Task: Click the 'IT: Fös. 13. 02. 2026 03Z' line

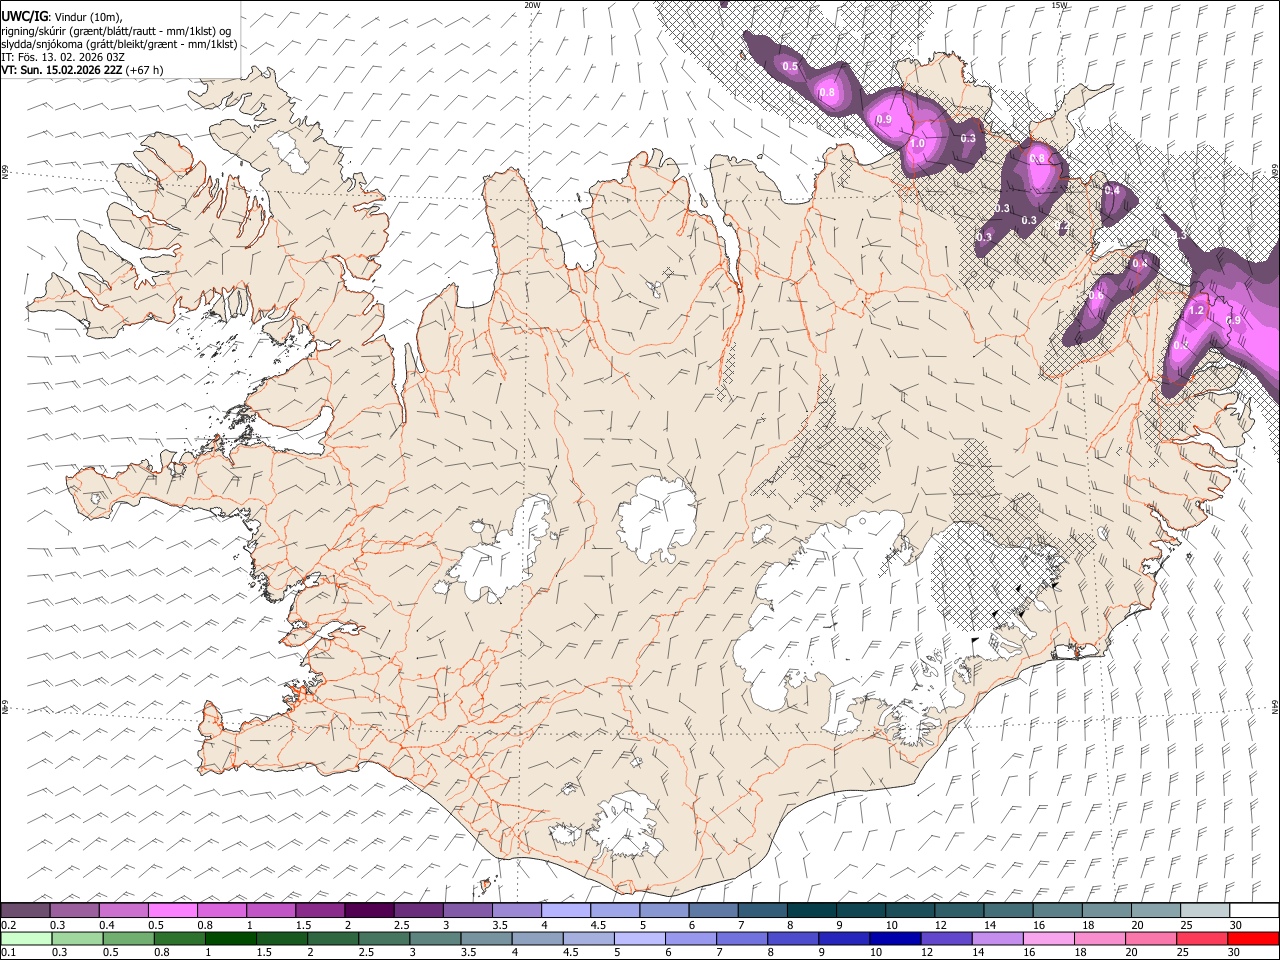Action: [x=64, y=57]
